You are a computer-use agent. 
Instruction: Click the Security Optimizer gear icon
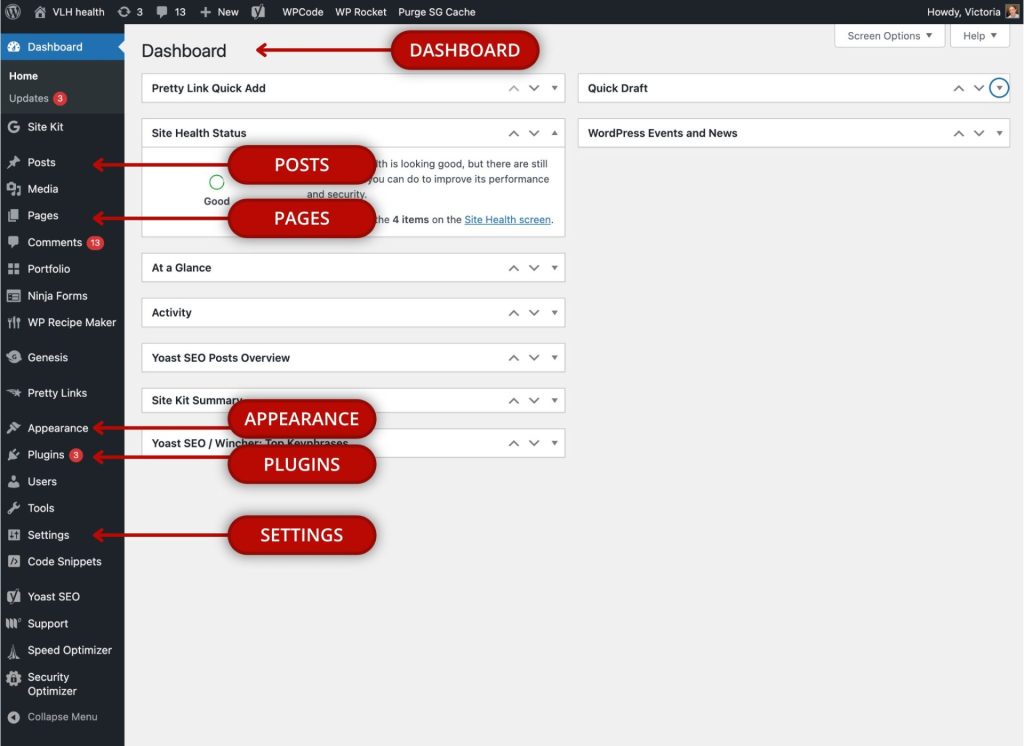tap(14, 679)
